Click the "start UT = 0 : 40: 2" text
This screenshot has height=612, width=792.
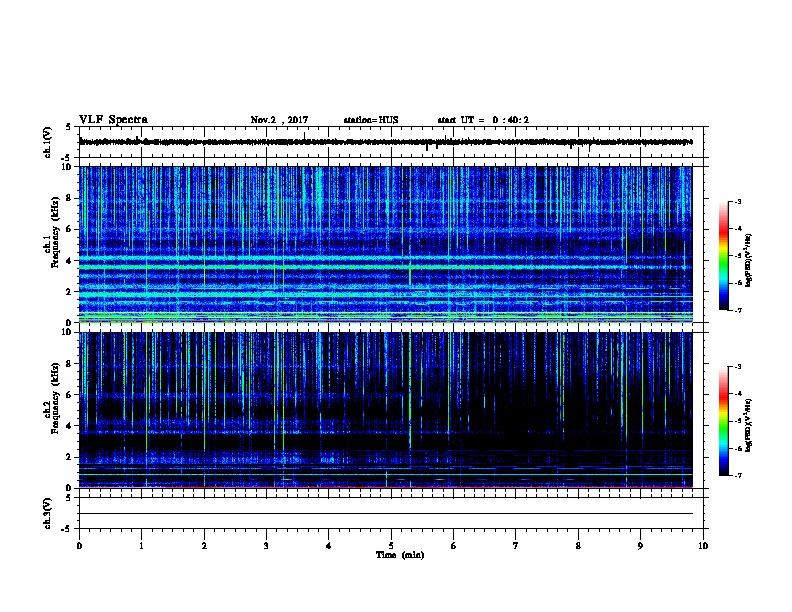click(x=483, y=120)
